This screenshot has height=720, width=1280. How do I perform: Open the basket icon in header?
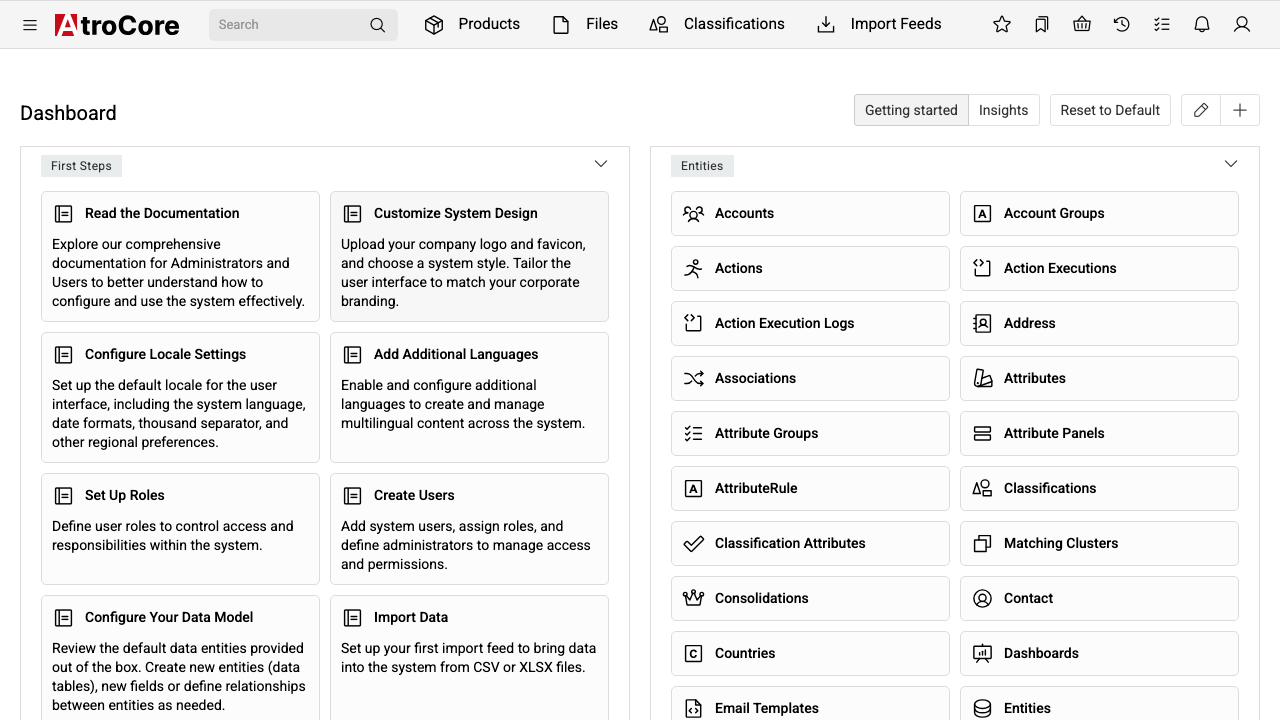[x=1082, y=25]
